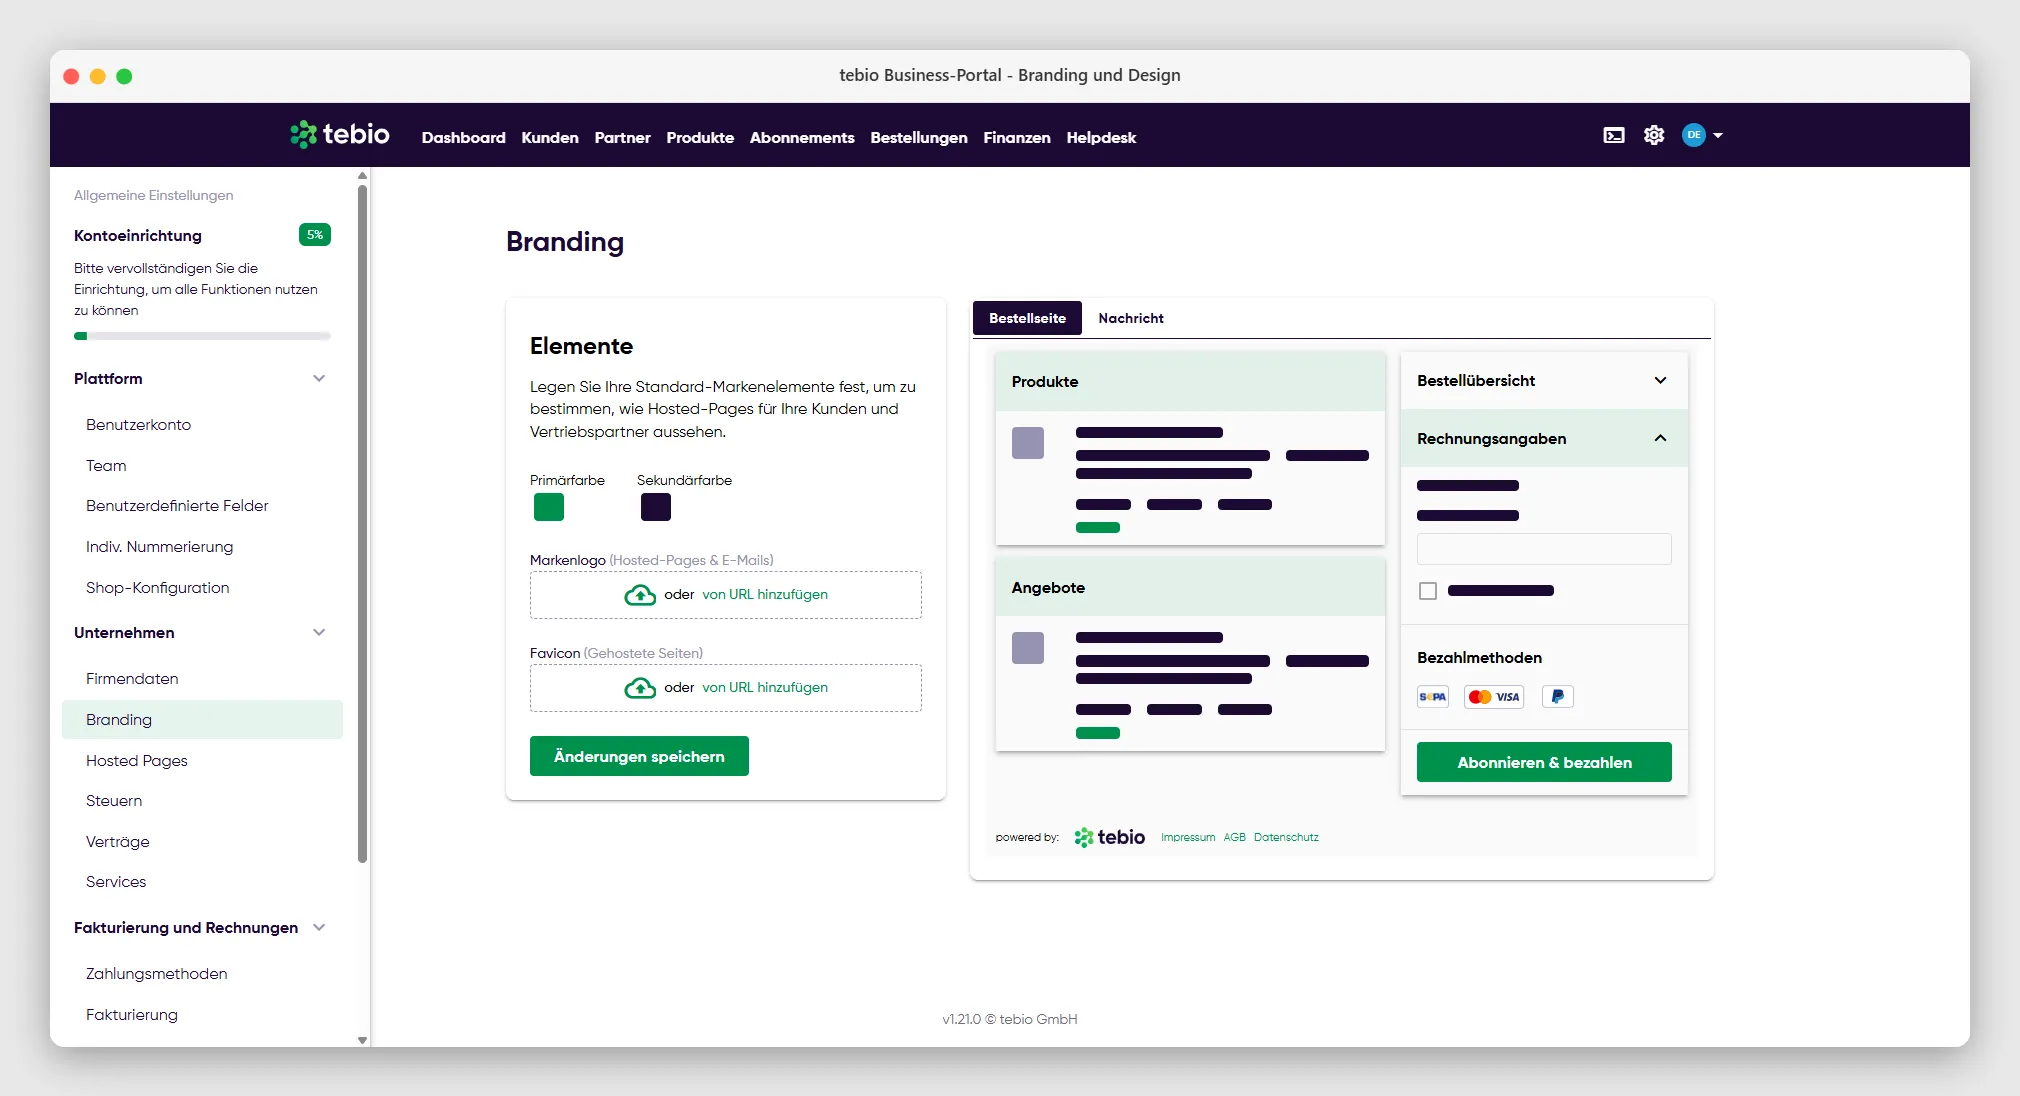Open Benutzerdefinierte Felder settings
Viewport: 2020px width, 1096px height.
coord(177,506)
